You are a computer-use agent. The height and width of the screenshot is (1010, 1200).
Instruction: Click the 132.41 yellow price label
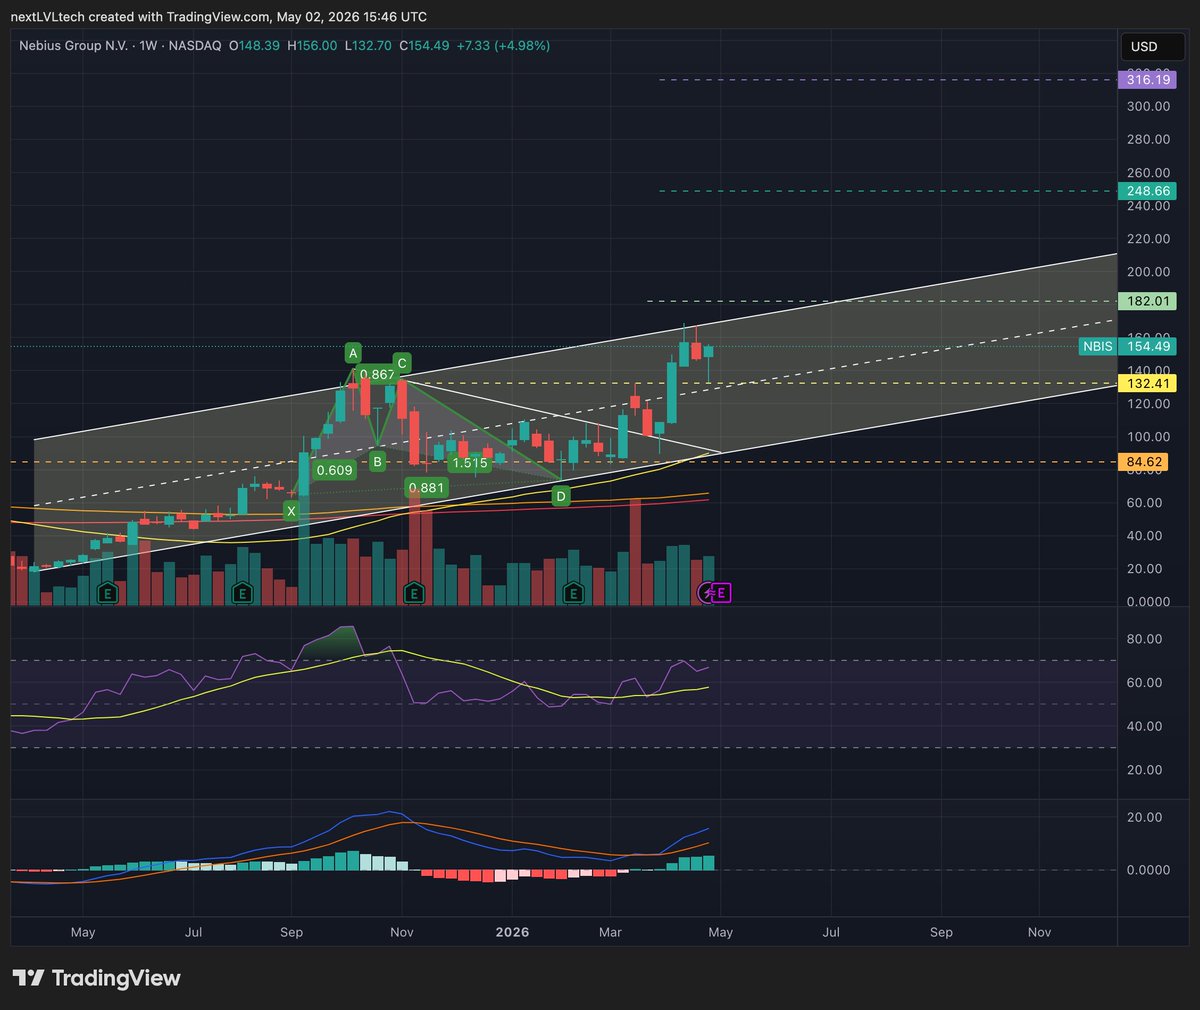point(1148,383)
